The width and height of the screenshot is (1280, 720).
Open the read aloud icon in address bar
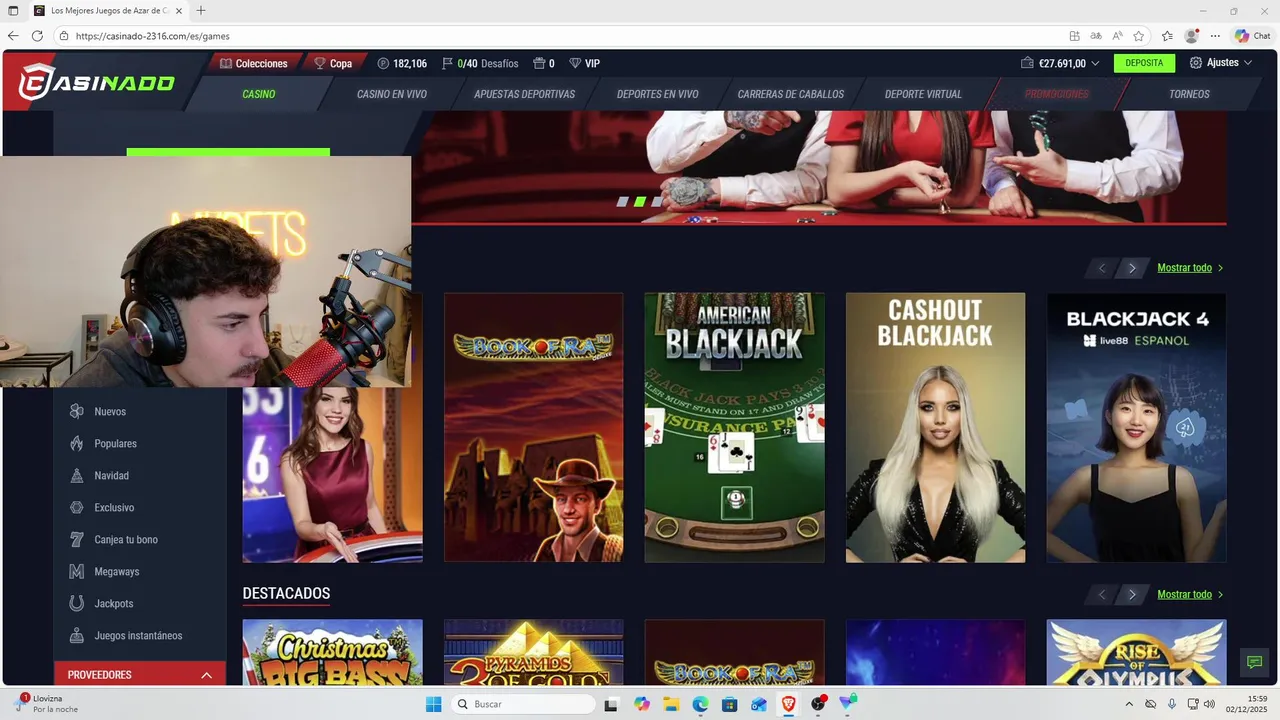click(1117, 36)
